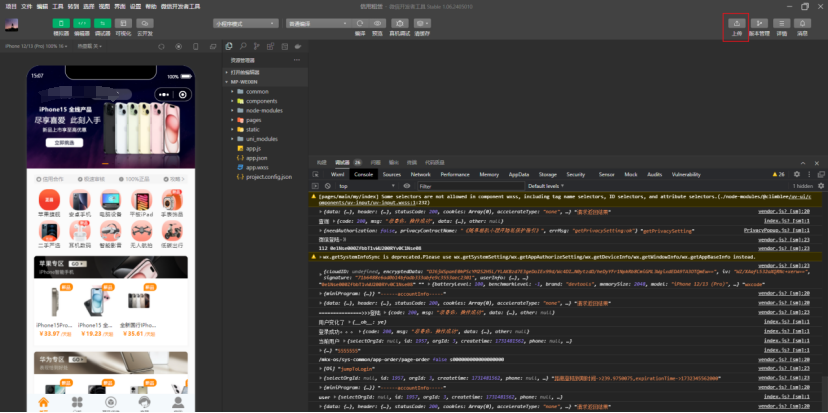Click the 上传 upload button

tap(737, 23)
